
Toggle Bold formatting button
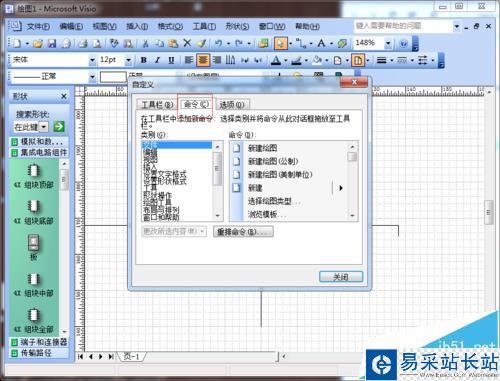144,60
